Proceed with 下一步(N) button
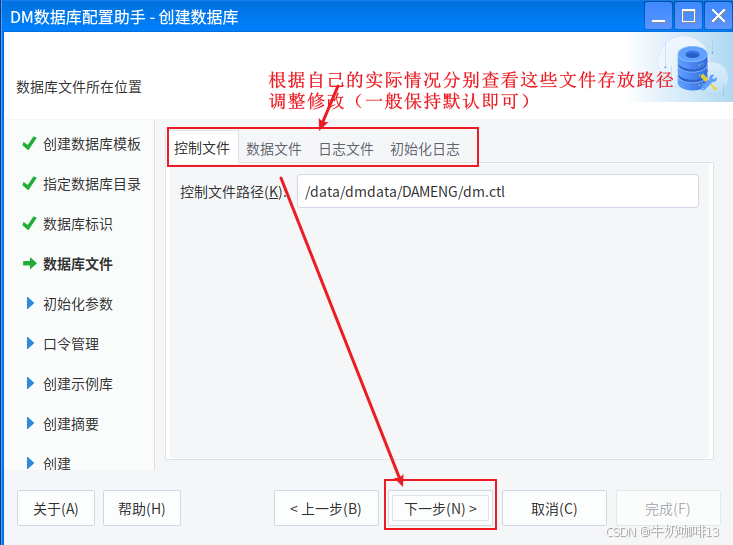 coord(440,508)
